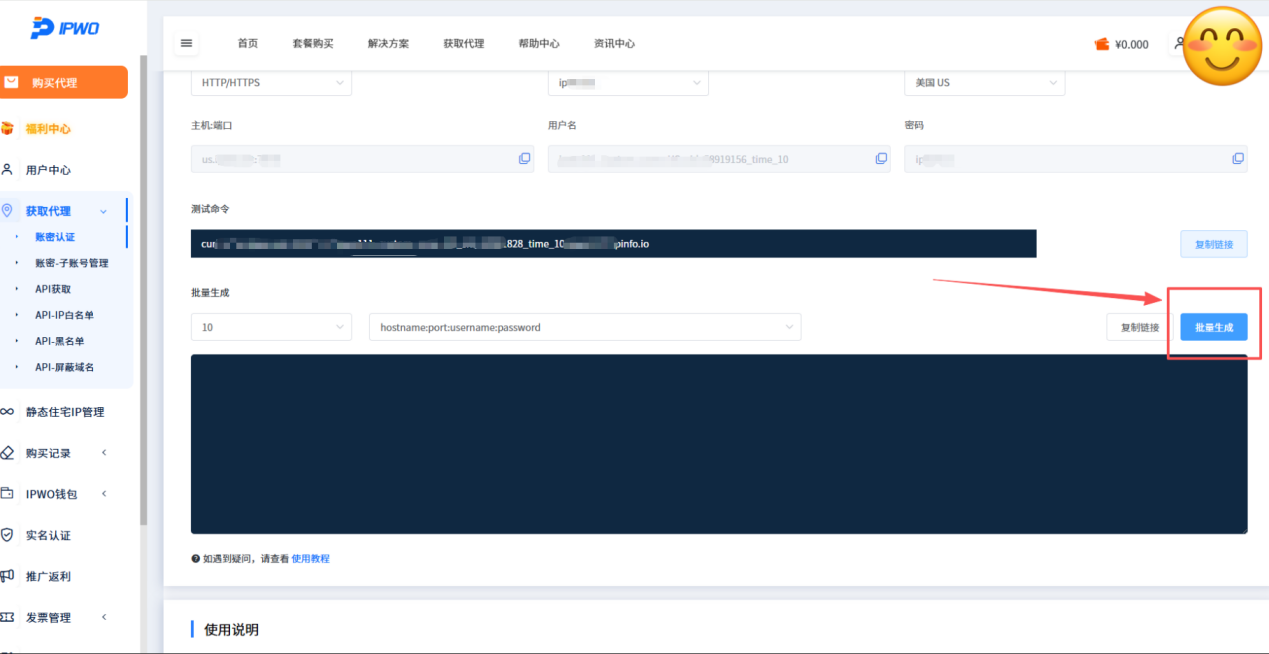Click the 密码 input field
The image size is (1269, 654).
coord(1076,159)
